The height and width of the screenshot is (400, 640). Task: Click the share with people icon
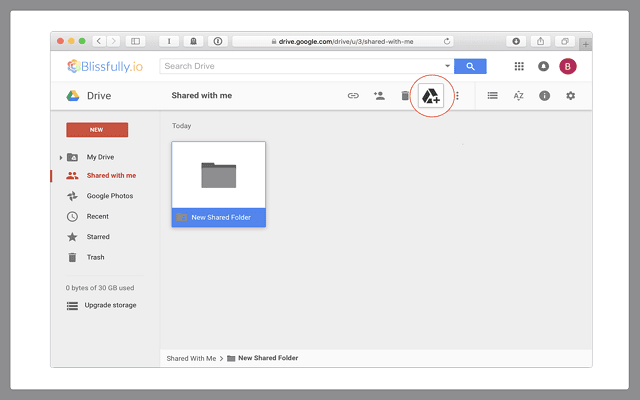(379, 96)
